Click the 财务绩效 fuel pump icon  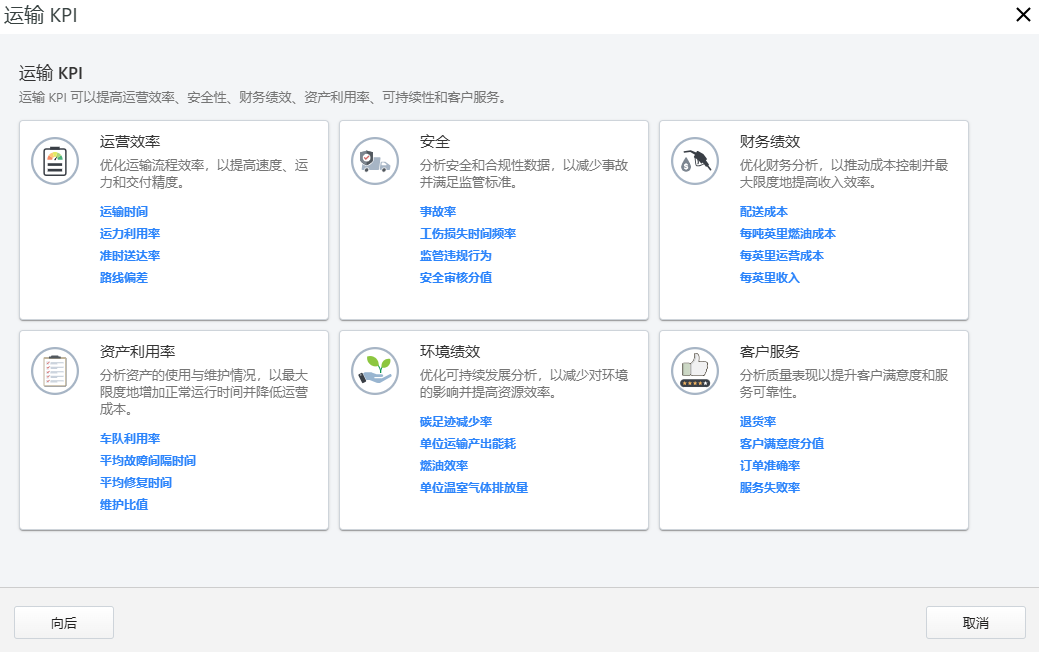click(694, 160)
